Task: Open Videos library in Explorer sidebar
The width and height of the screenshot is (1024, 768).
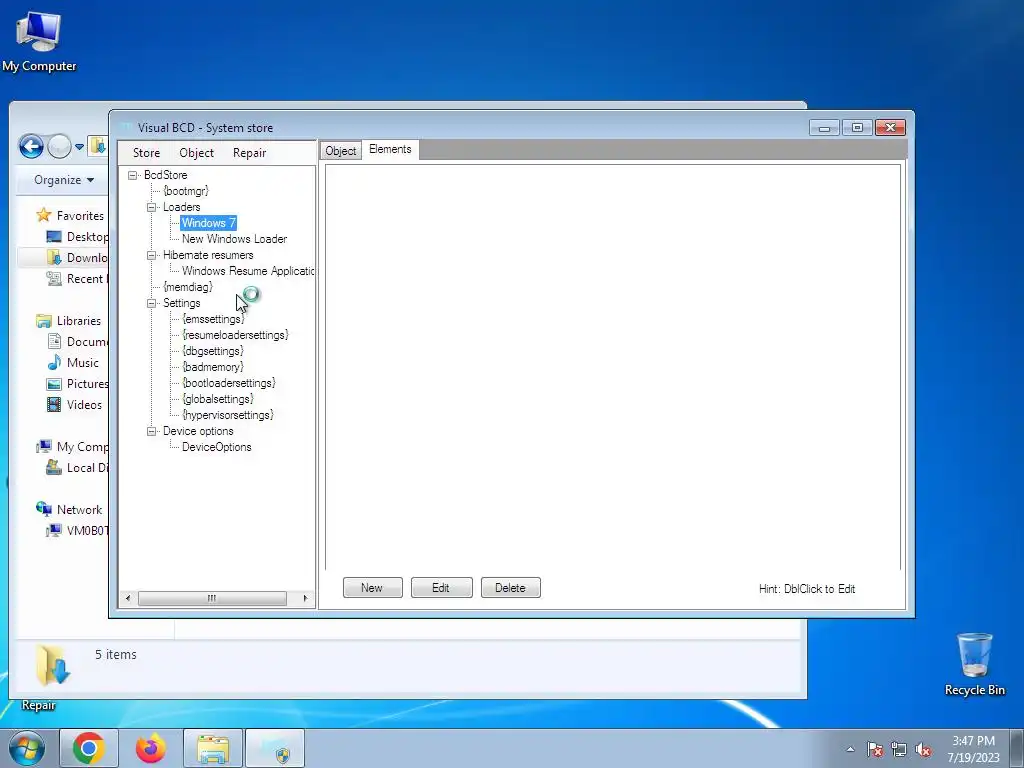Action: point(74,405)
